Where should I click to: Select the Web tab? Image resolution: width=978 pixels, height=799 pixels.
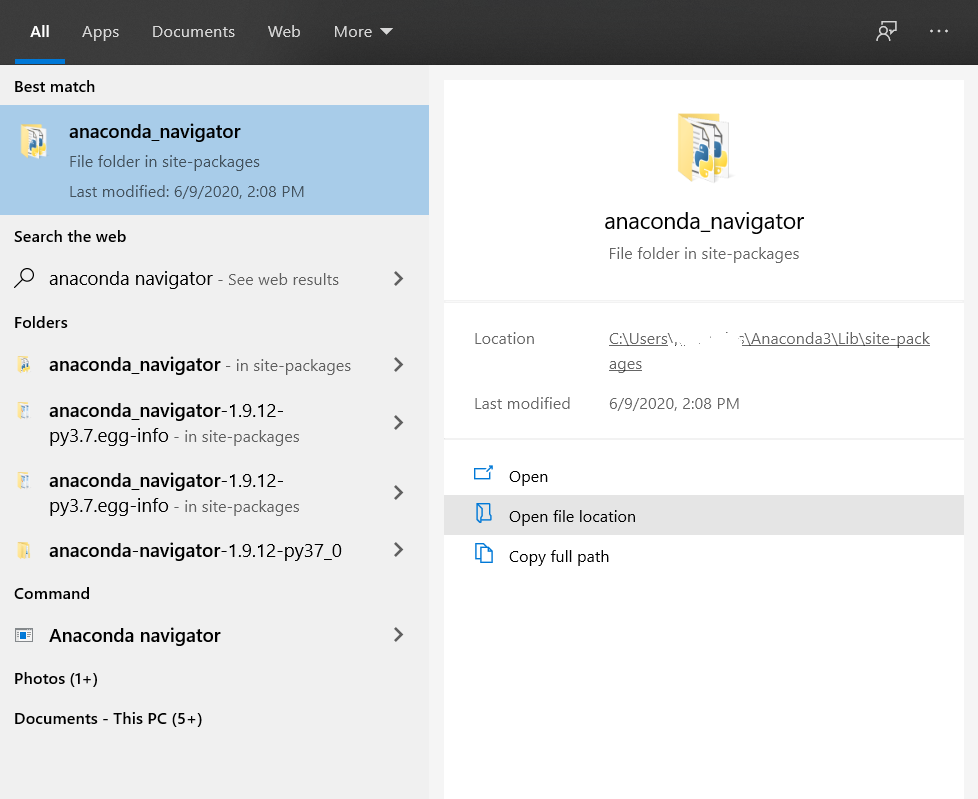coord(284,32)
